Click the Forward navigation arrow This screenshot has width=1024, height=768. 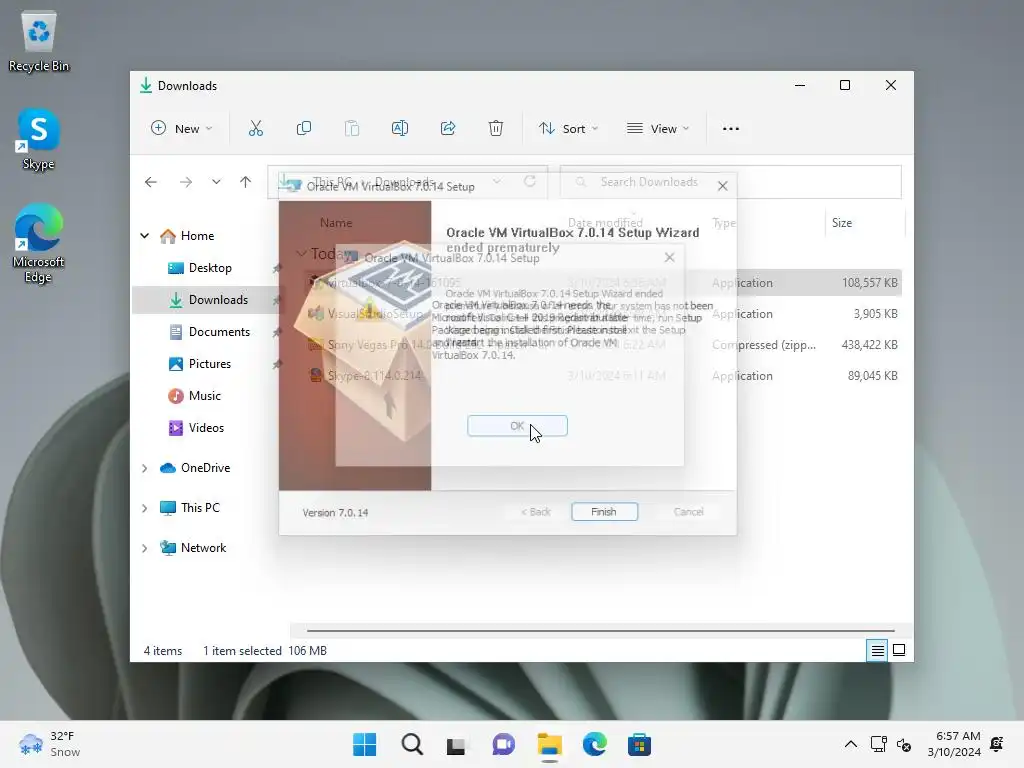tap(186, 182)
